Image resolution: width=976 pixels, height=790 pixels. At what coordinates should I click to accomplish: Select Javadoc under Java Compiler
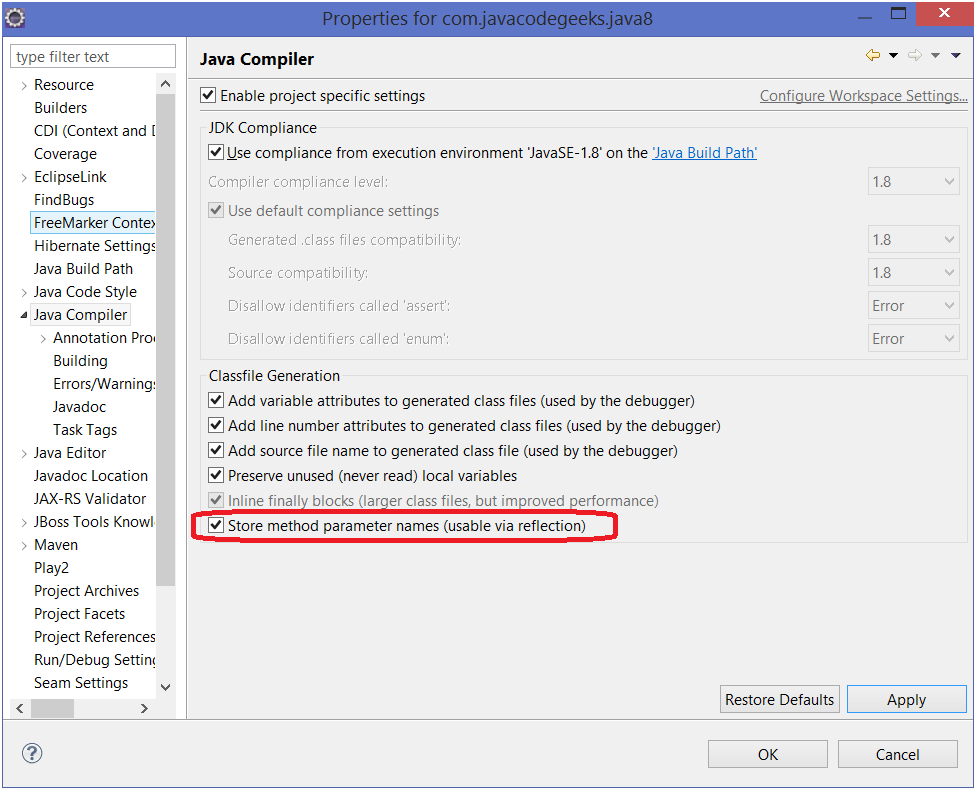79,407
